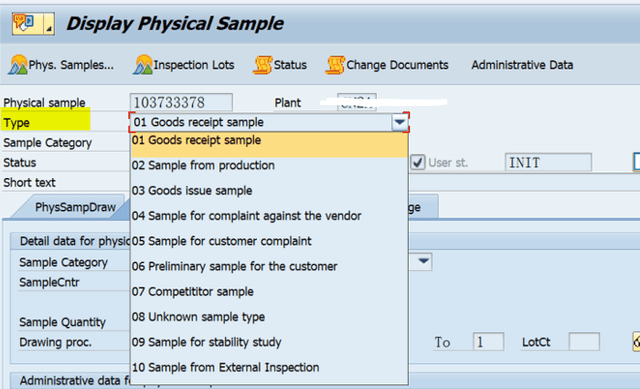This screenshot has height=389, width=640.
Task: Click the INIT user status field
Action: point(548,162)
